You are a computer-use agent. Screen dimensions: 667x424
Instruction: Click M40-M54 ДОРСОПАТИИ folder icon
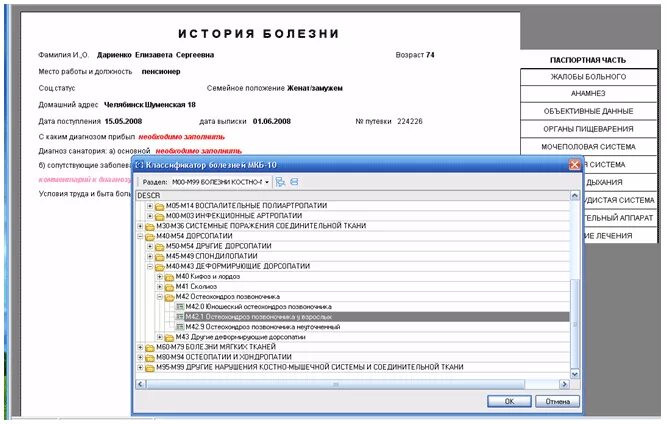click(x=150, y=236)
